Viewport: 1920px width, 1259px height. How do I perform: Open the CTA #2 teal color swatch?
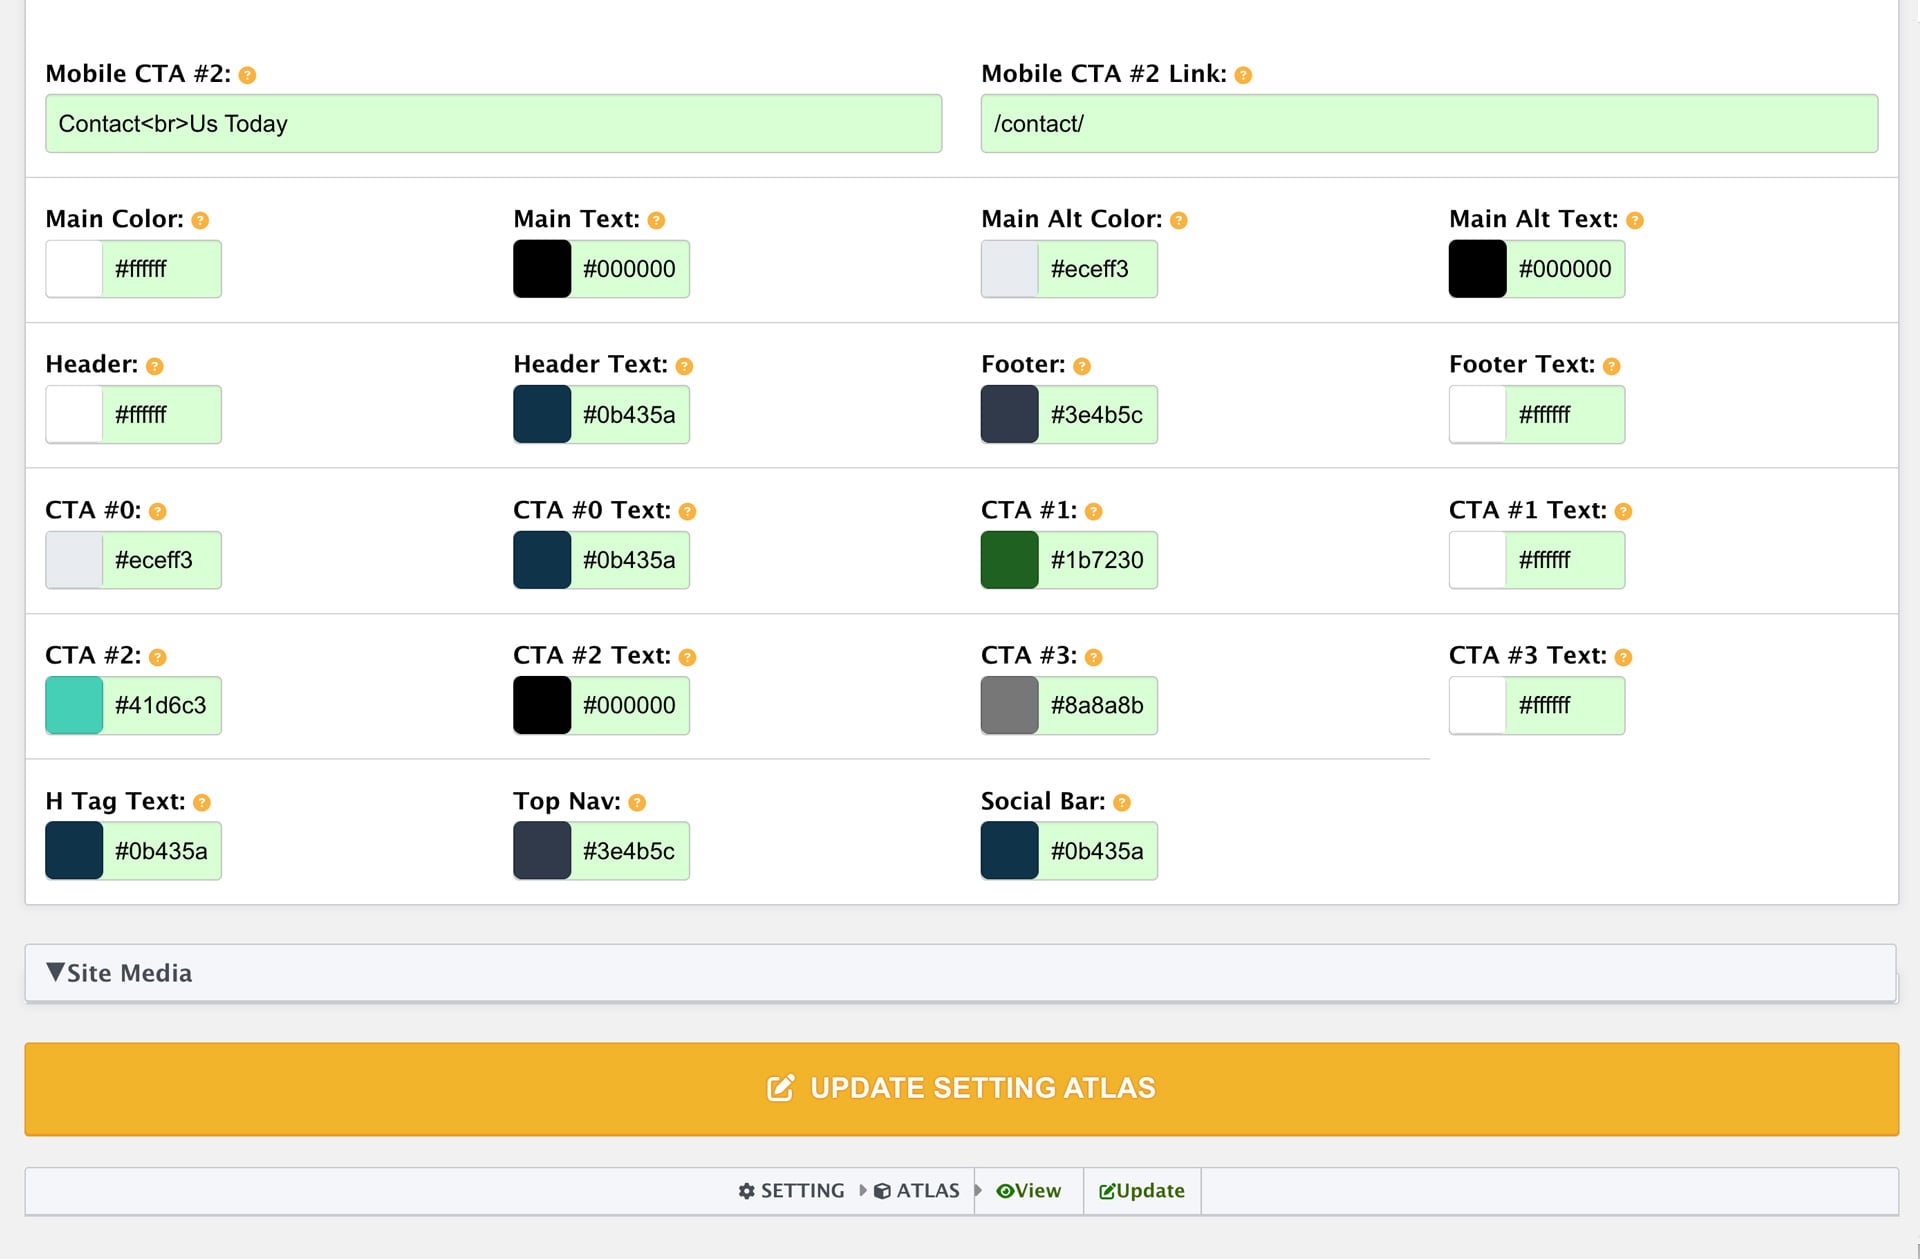tap(74, 705)
